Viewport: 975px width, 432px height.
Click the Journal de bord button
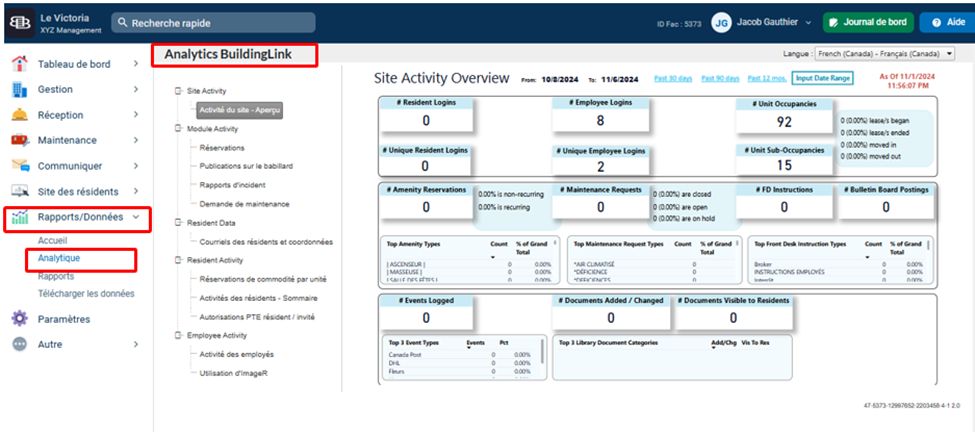tap(868, 22)
